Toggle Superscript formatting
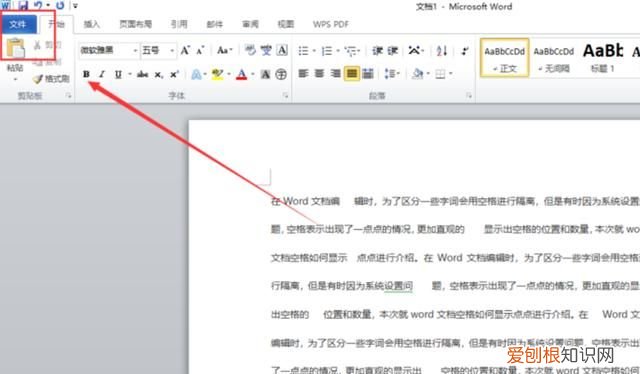This screenshot has width=640, height=374. 175,74
